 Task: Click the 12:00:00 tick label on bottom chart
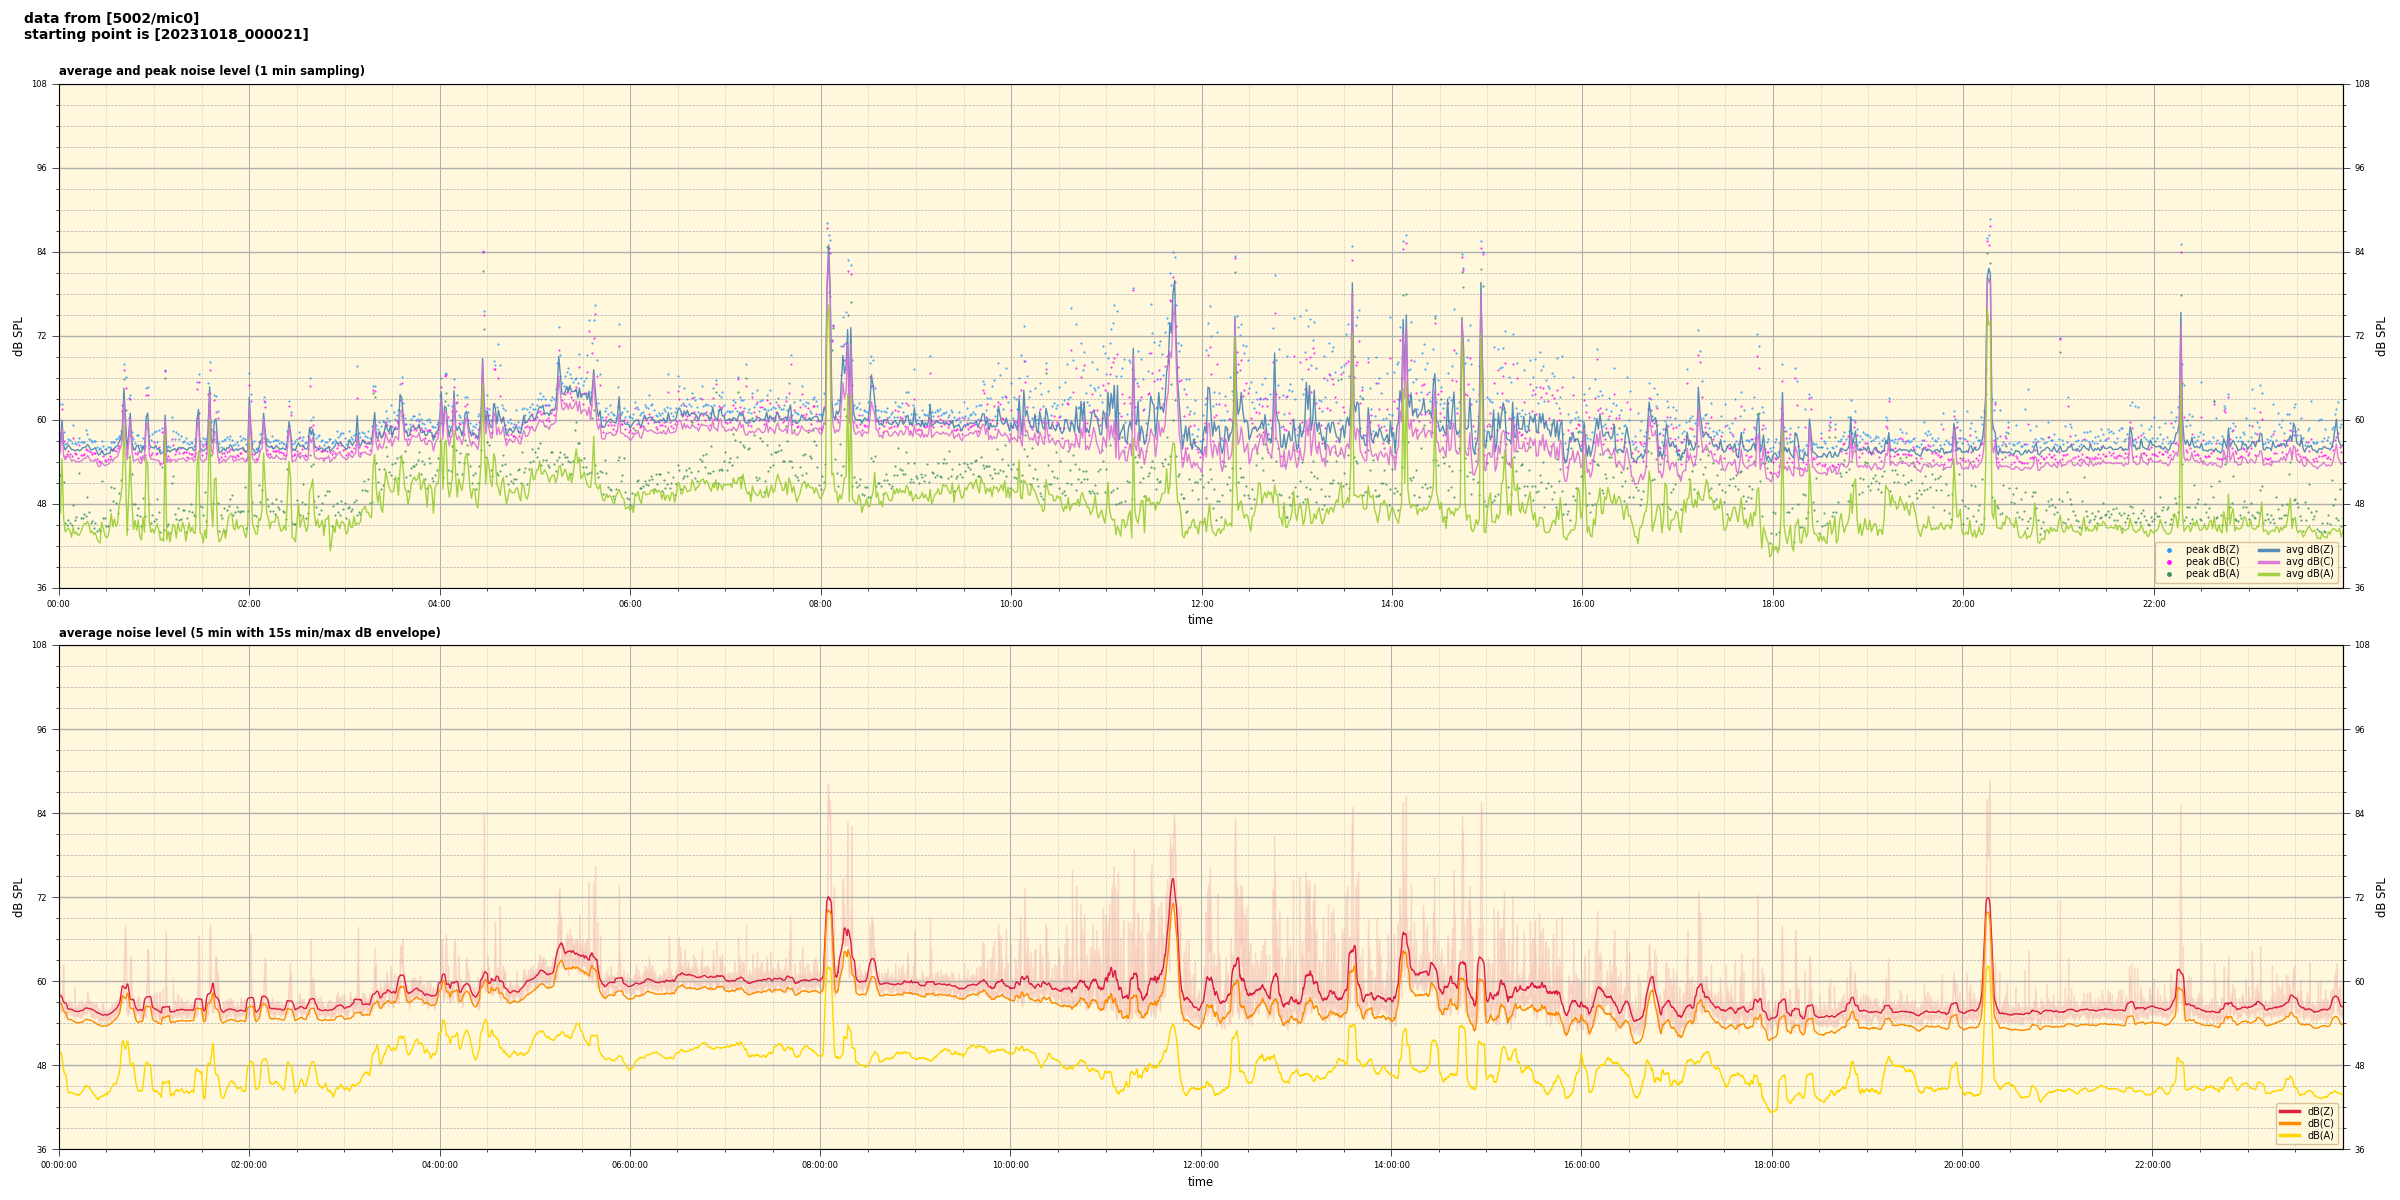(1201, 1165)
